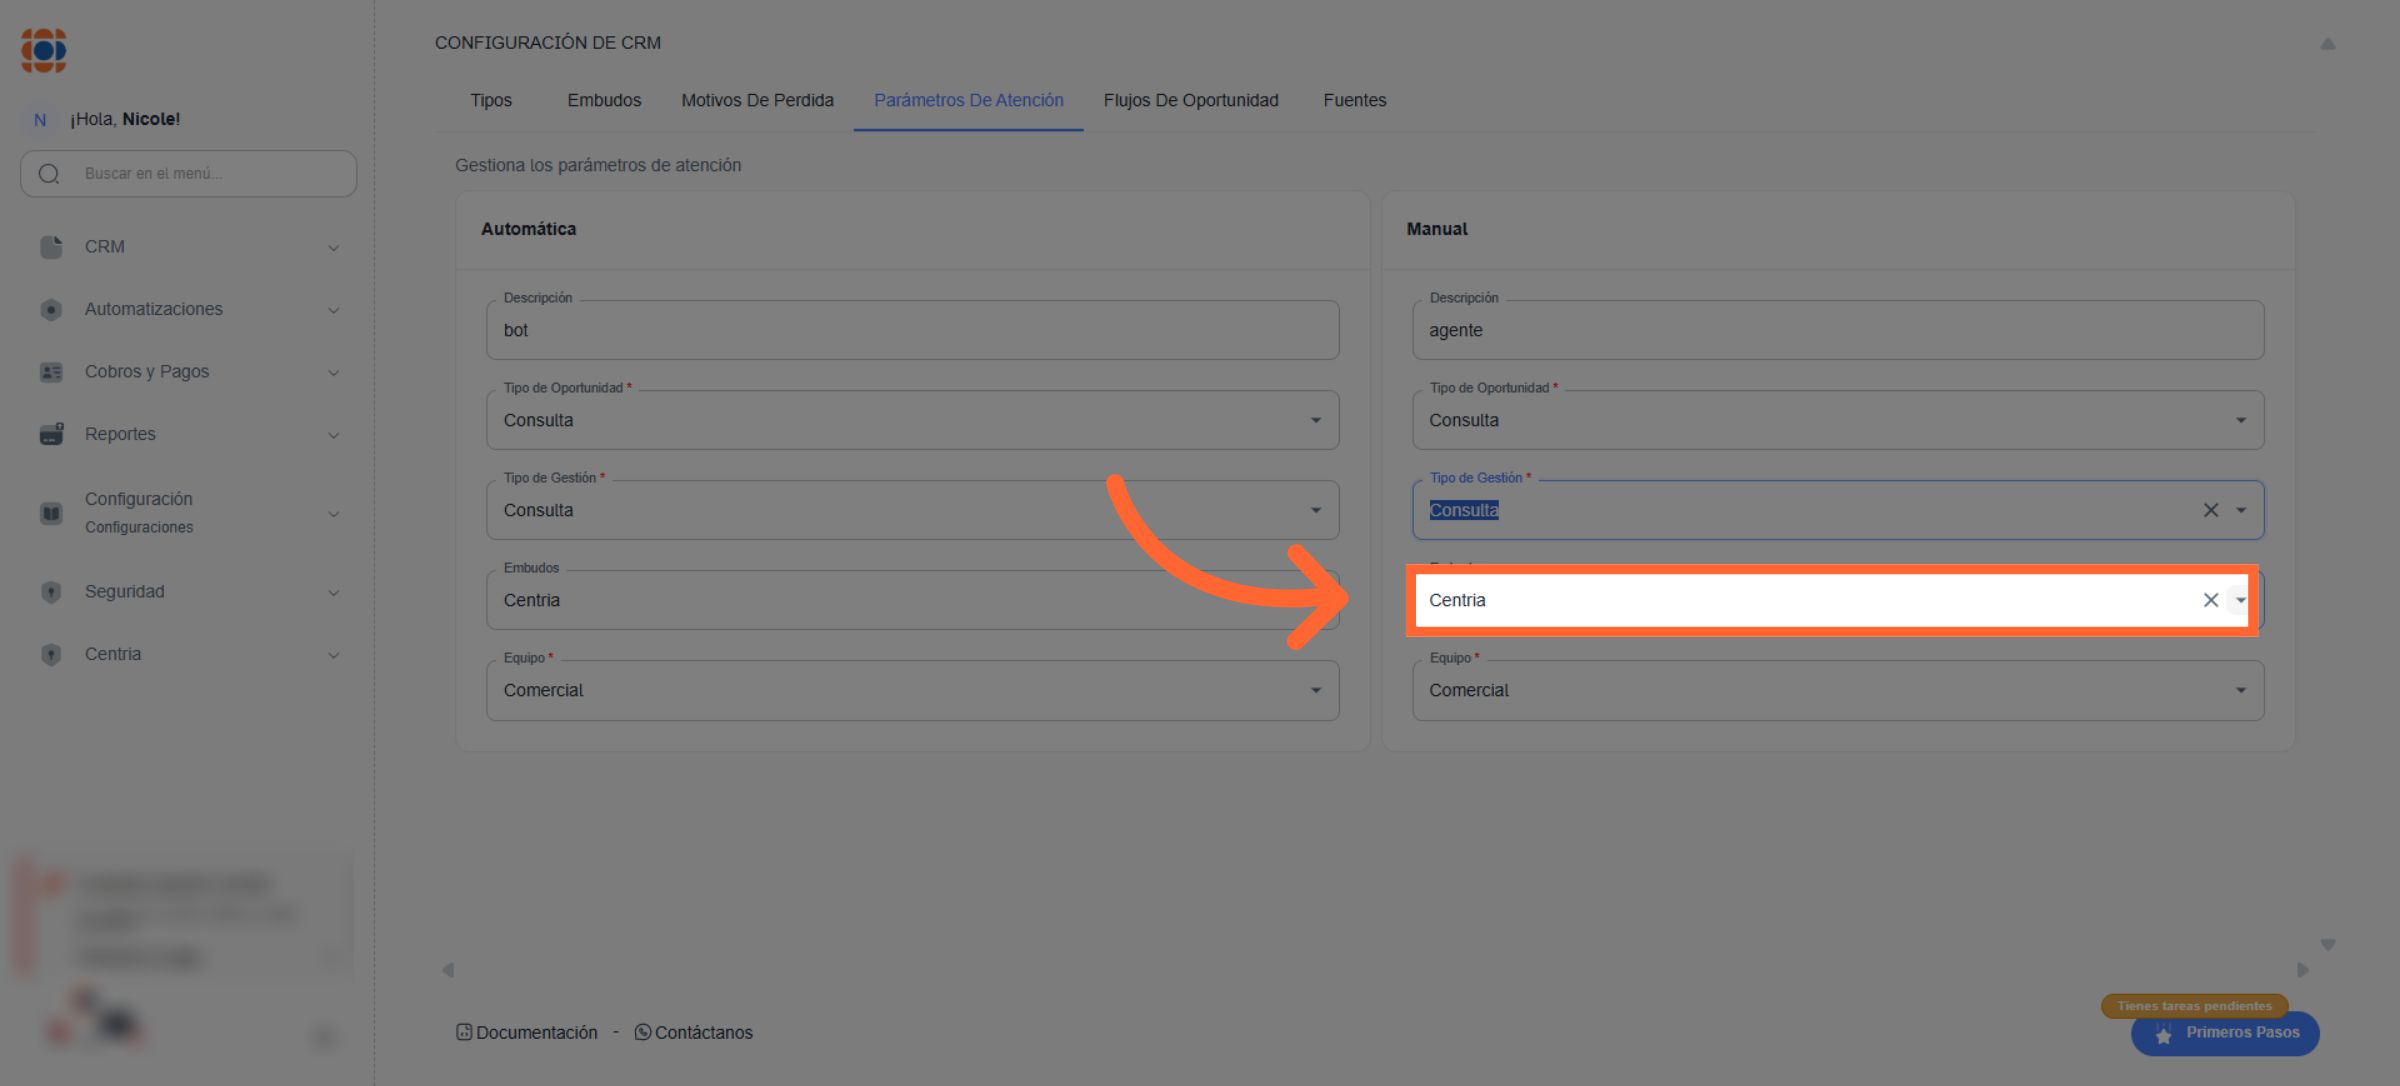Clear the Centria value with X icon
This screenshot has width=2400, height=1086.
[x=2210, y=600]
